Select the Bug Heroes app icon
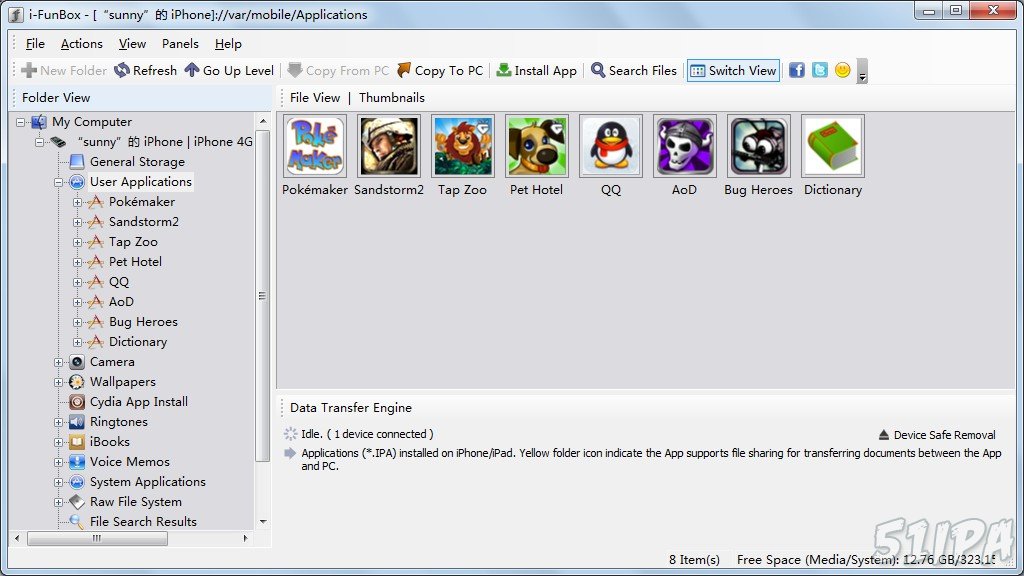1024x576 pixels. 758,146
